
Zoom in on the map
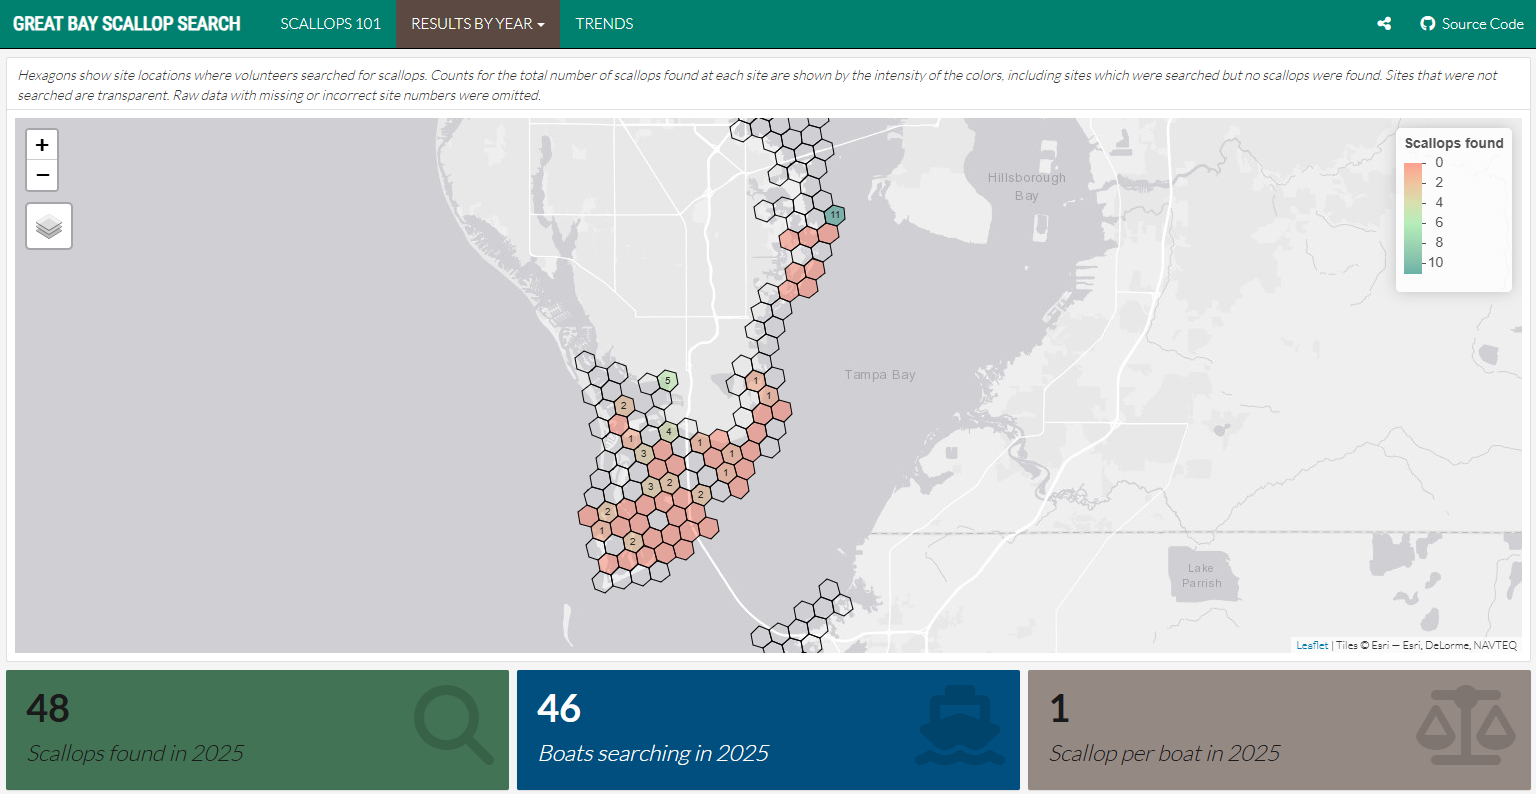[x=42, y=145]
